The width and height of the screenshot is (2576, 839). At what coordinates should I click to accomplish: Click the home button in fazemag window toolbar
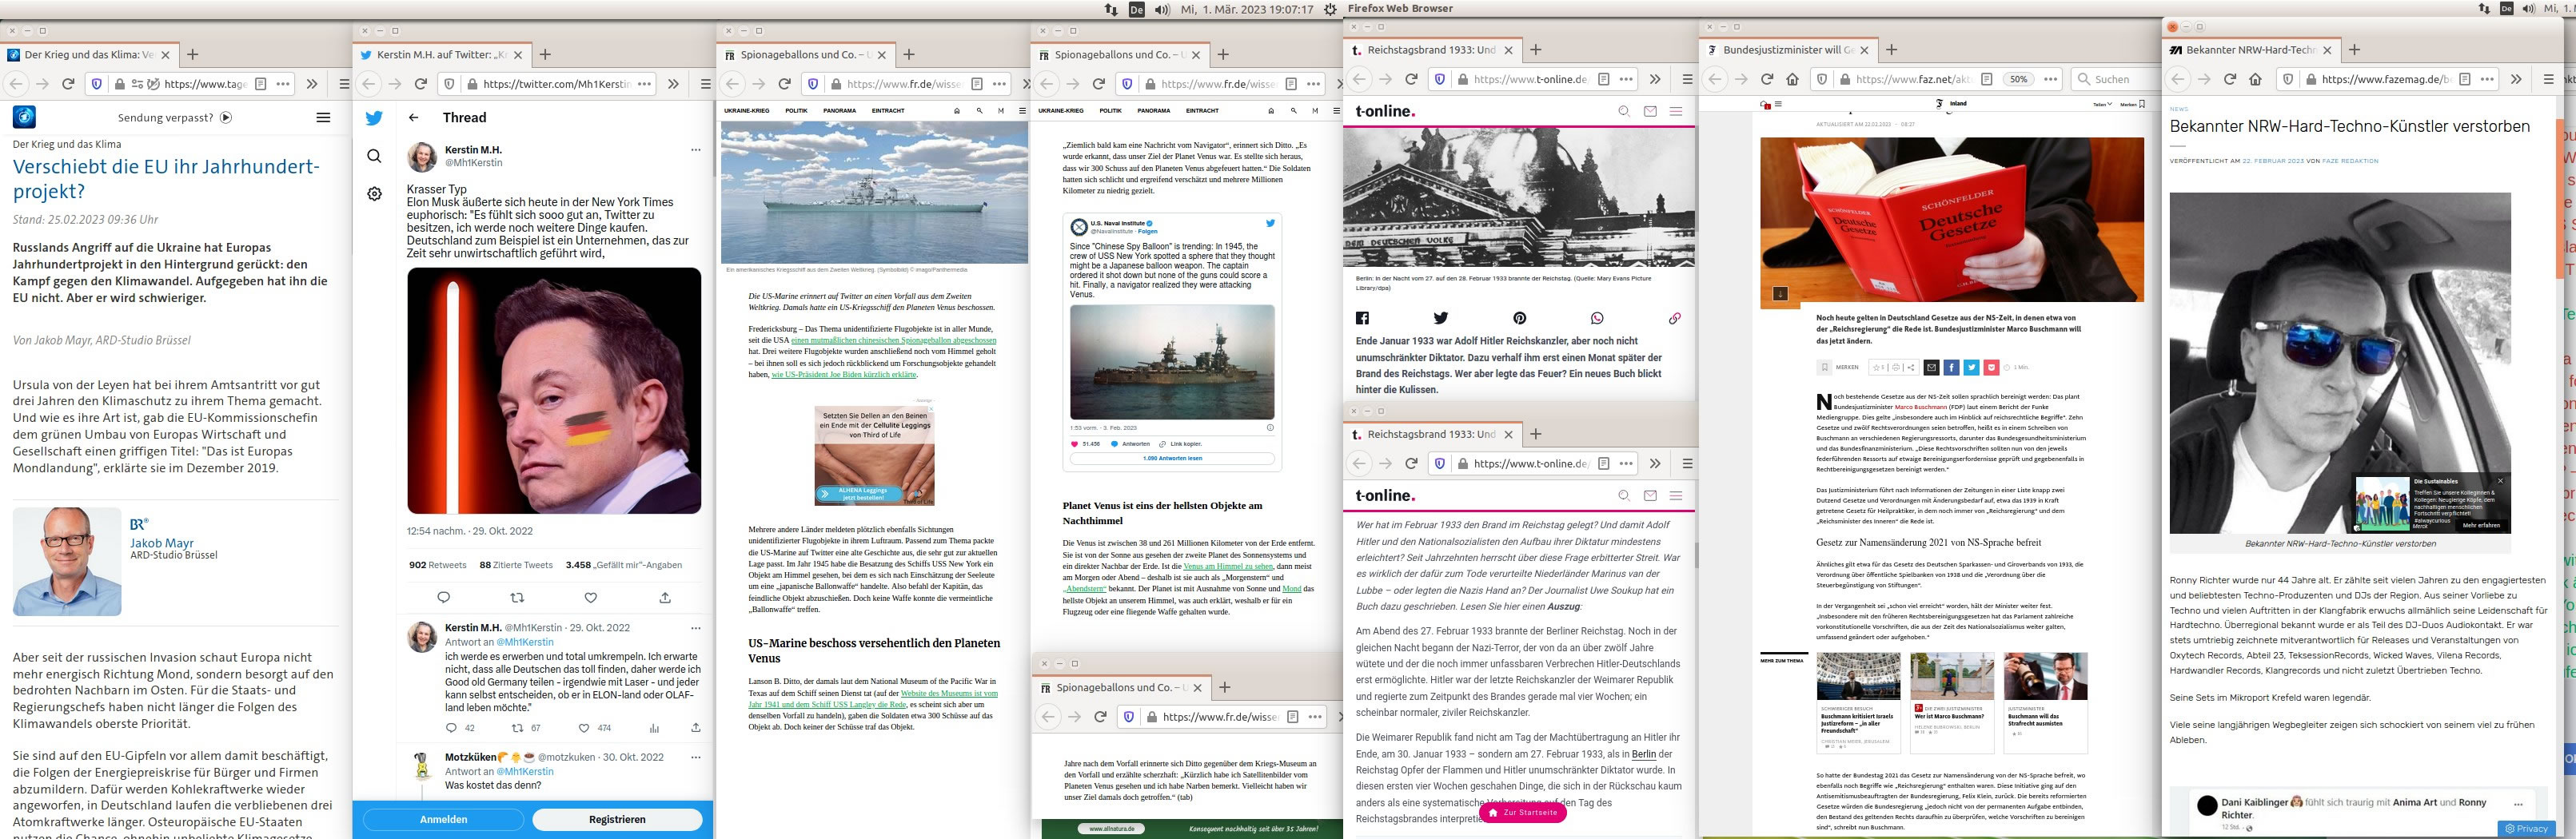tap(2255, 79)
